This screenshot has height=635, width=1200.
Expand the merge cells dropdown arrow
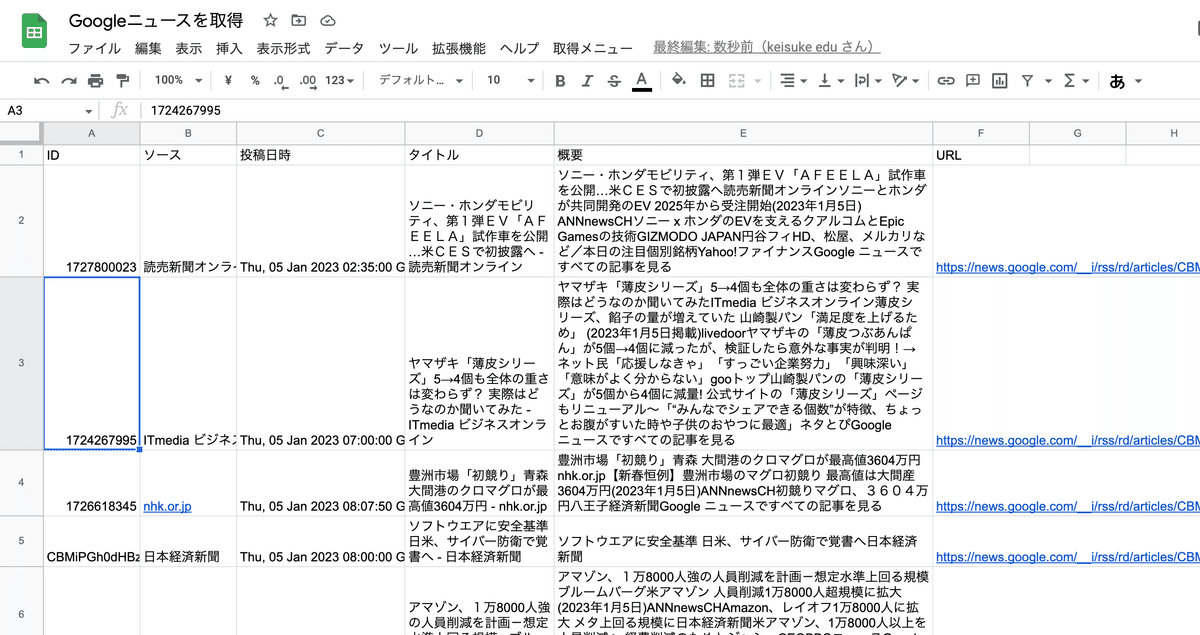[757, 81]
